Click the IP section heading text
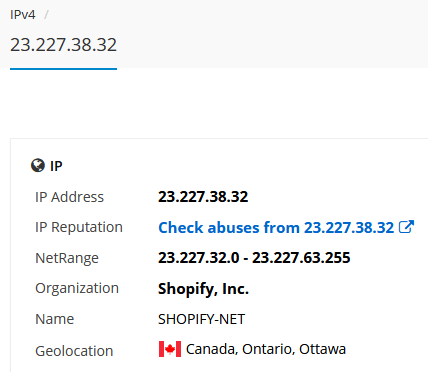The height and width of the screenshot is (372, 428). tap(56, 166)
